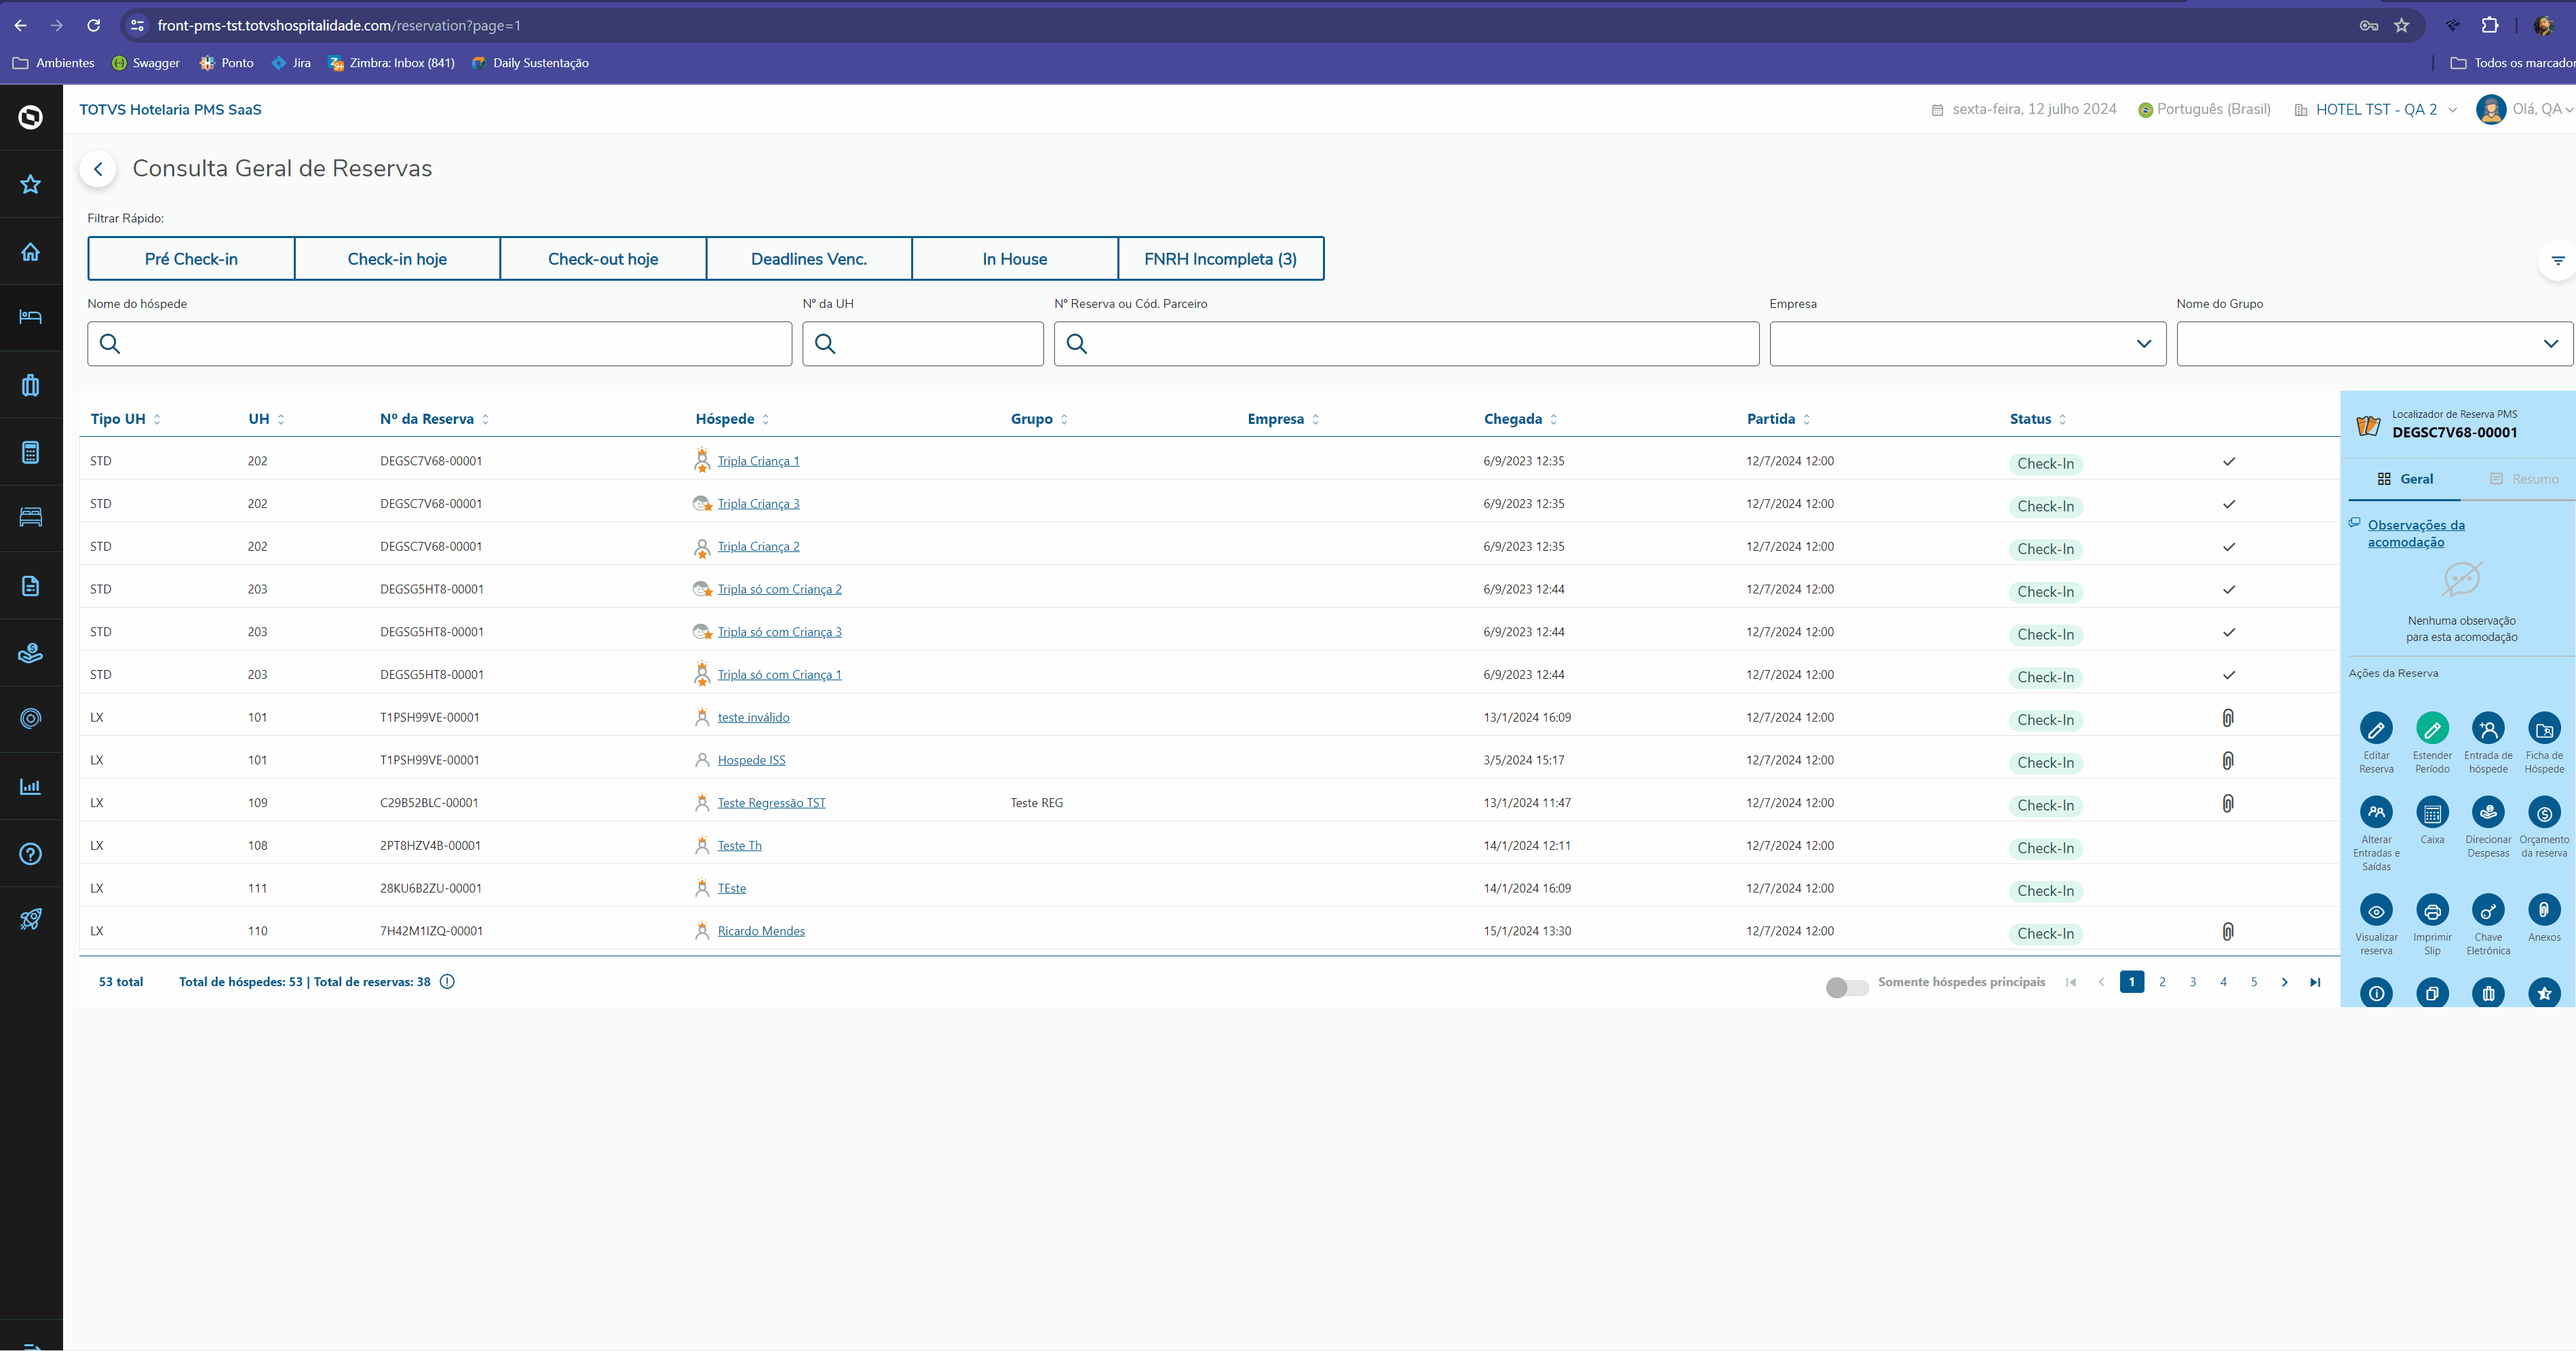
Task: Click the filter icon at top right
Action: coord(2558,261)
